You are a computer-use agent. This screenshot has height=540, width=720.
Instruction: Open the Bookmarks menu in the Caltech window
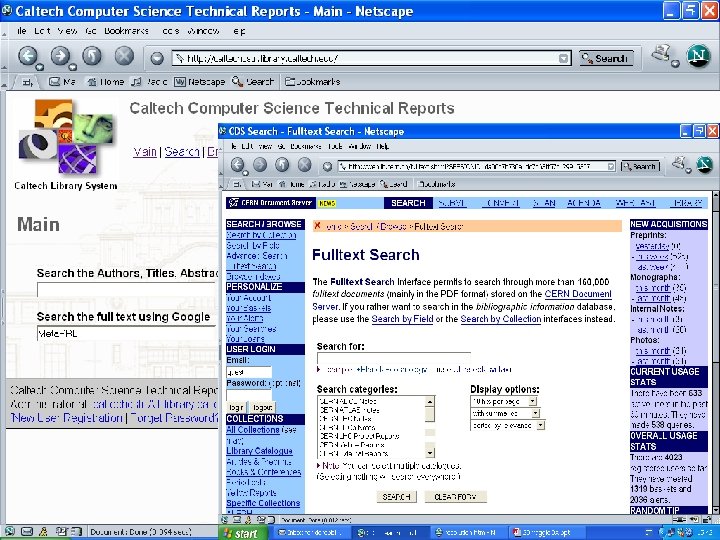(x=126, y=31)
